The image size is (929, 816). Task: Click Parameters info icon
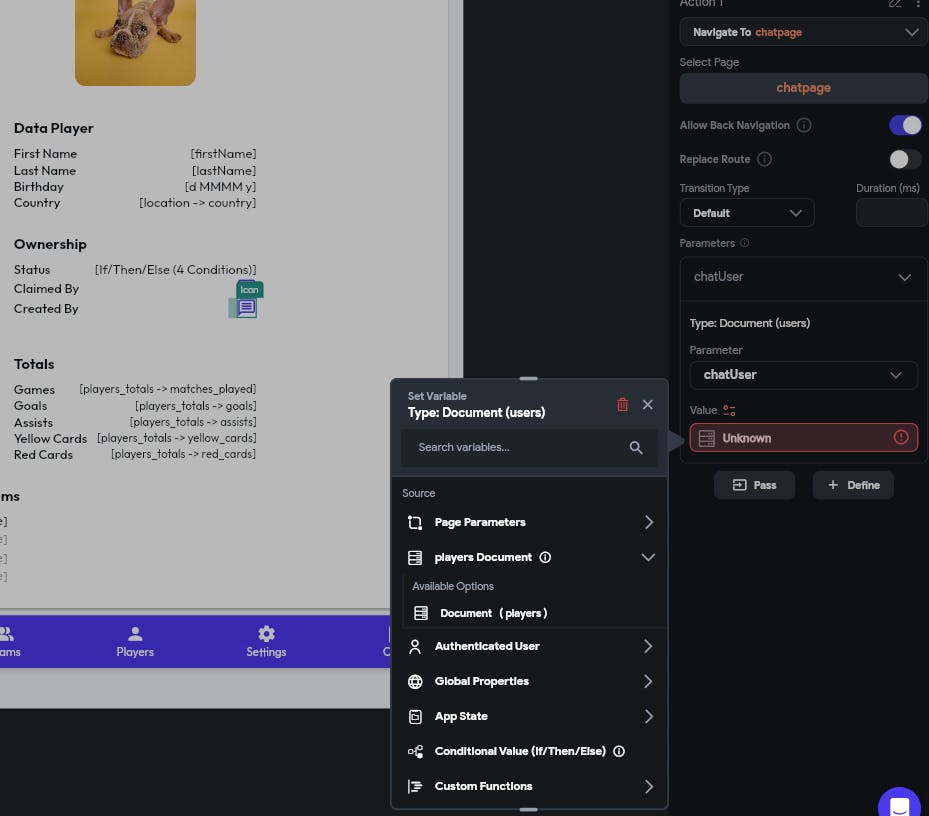(x=744, y=242)
